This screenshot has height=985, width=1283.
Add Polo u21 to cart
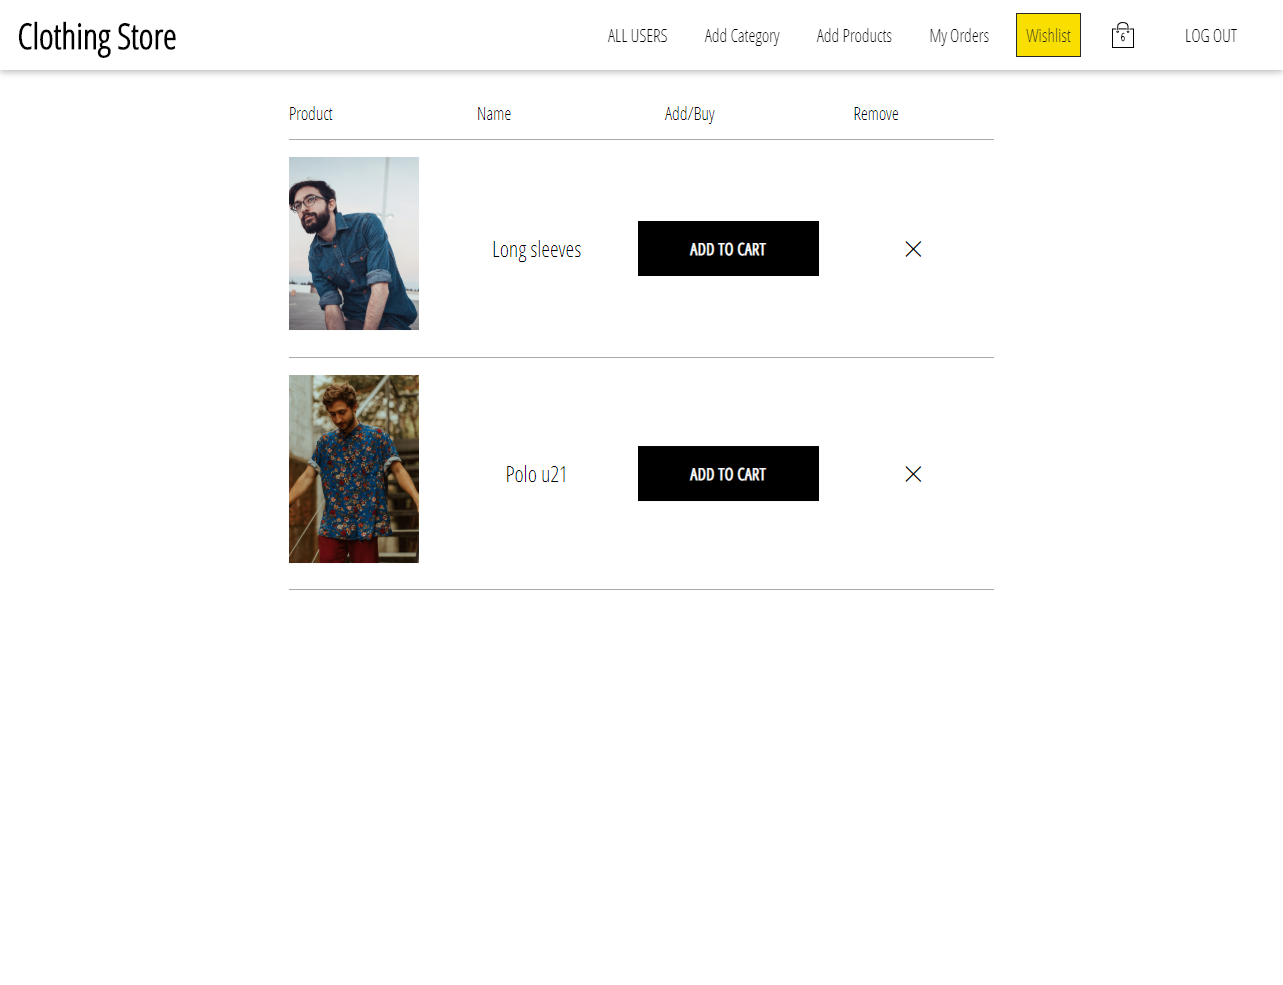pos(728,474)
